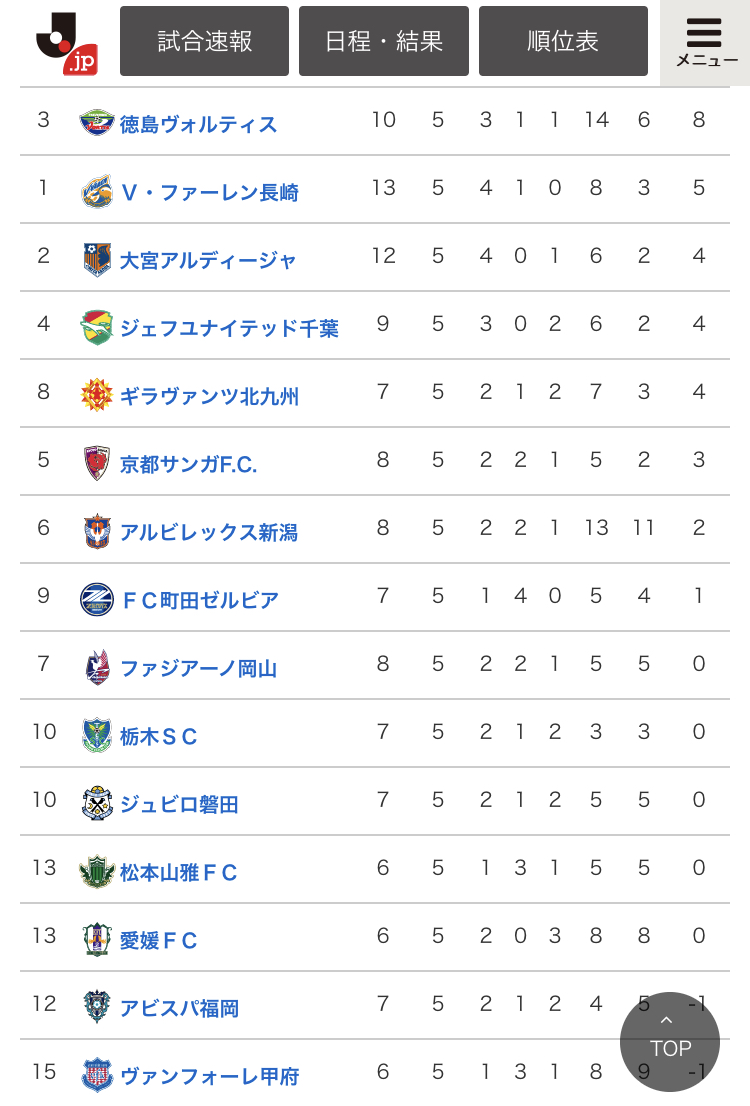Click the 徳島ヴォルティス team crest
Screen dimensions: 750x1106
[x=97, y=123]
